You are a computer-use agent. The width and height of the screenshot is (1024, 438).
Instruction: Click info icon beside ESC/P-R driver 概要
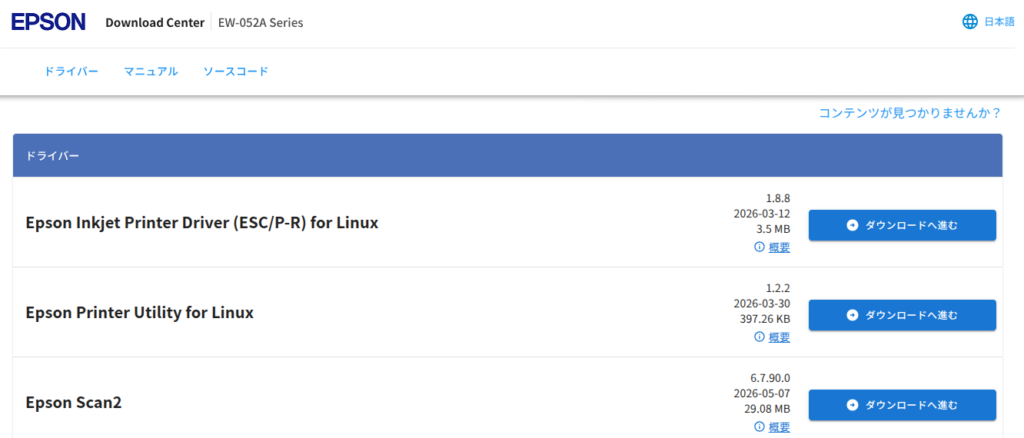tap(759, 247)
